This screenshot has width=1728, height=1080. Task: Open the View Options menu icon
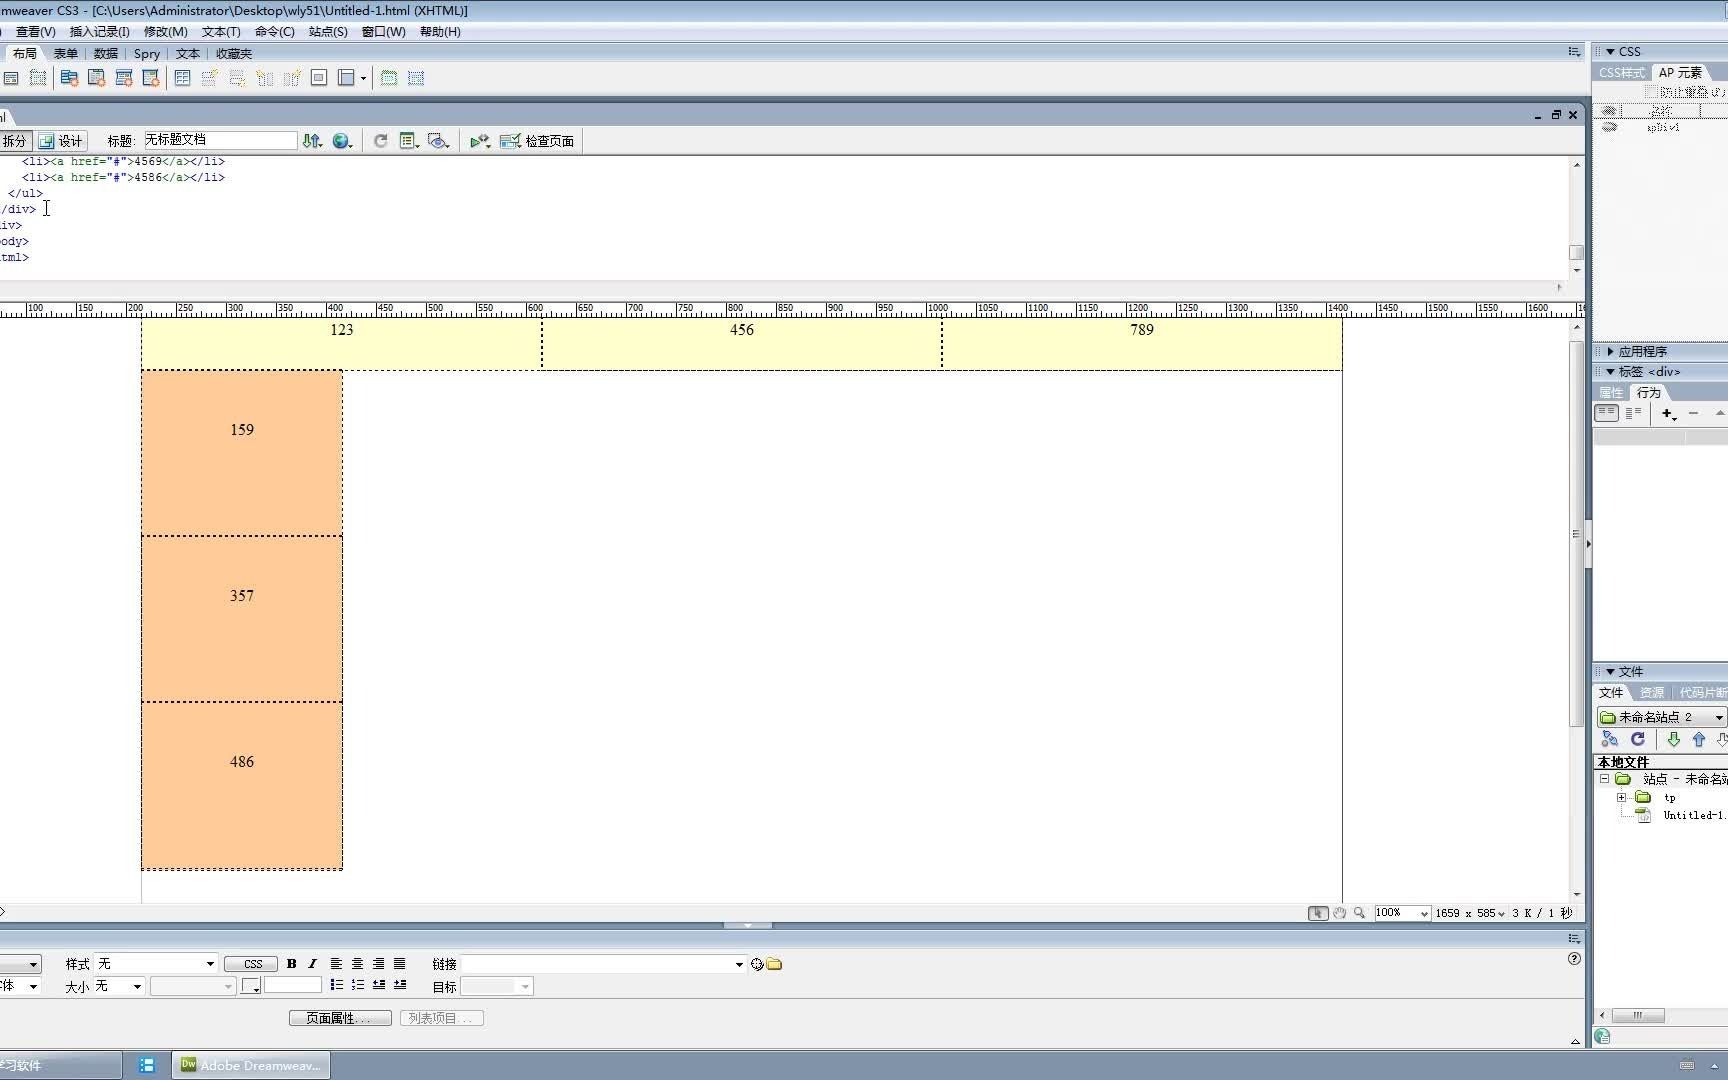tap(409, 141)
